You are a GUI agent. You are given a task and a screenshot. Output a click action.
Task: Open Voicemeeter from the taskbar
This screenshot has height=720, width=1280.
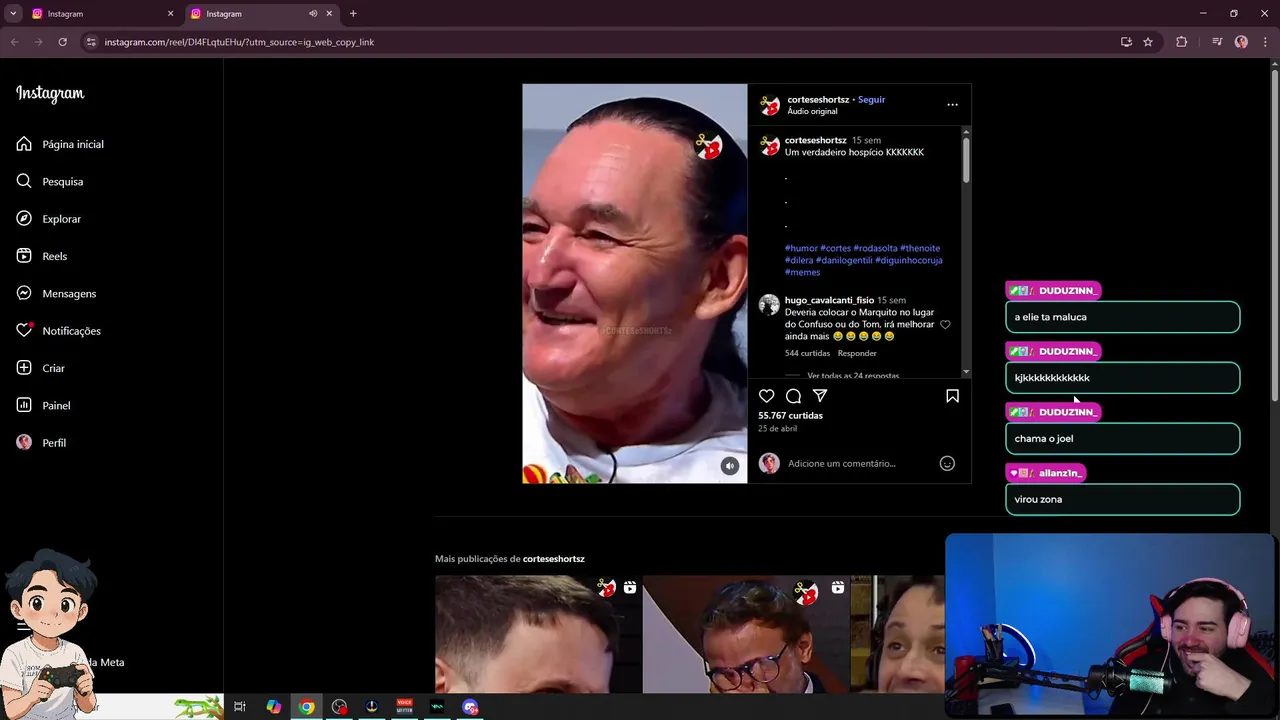tap(404, 707)
